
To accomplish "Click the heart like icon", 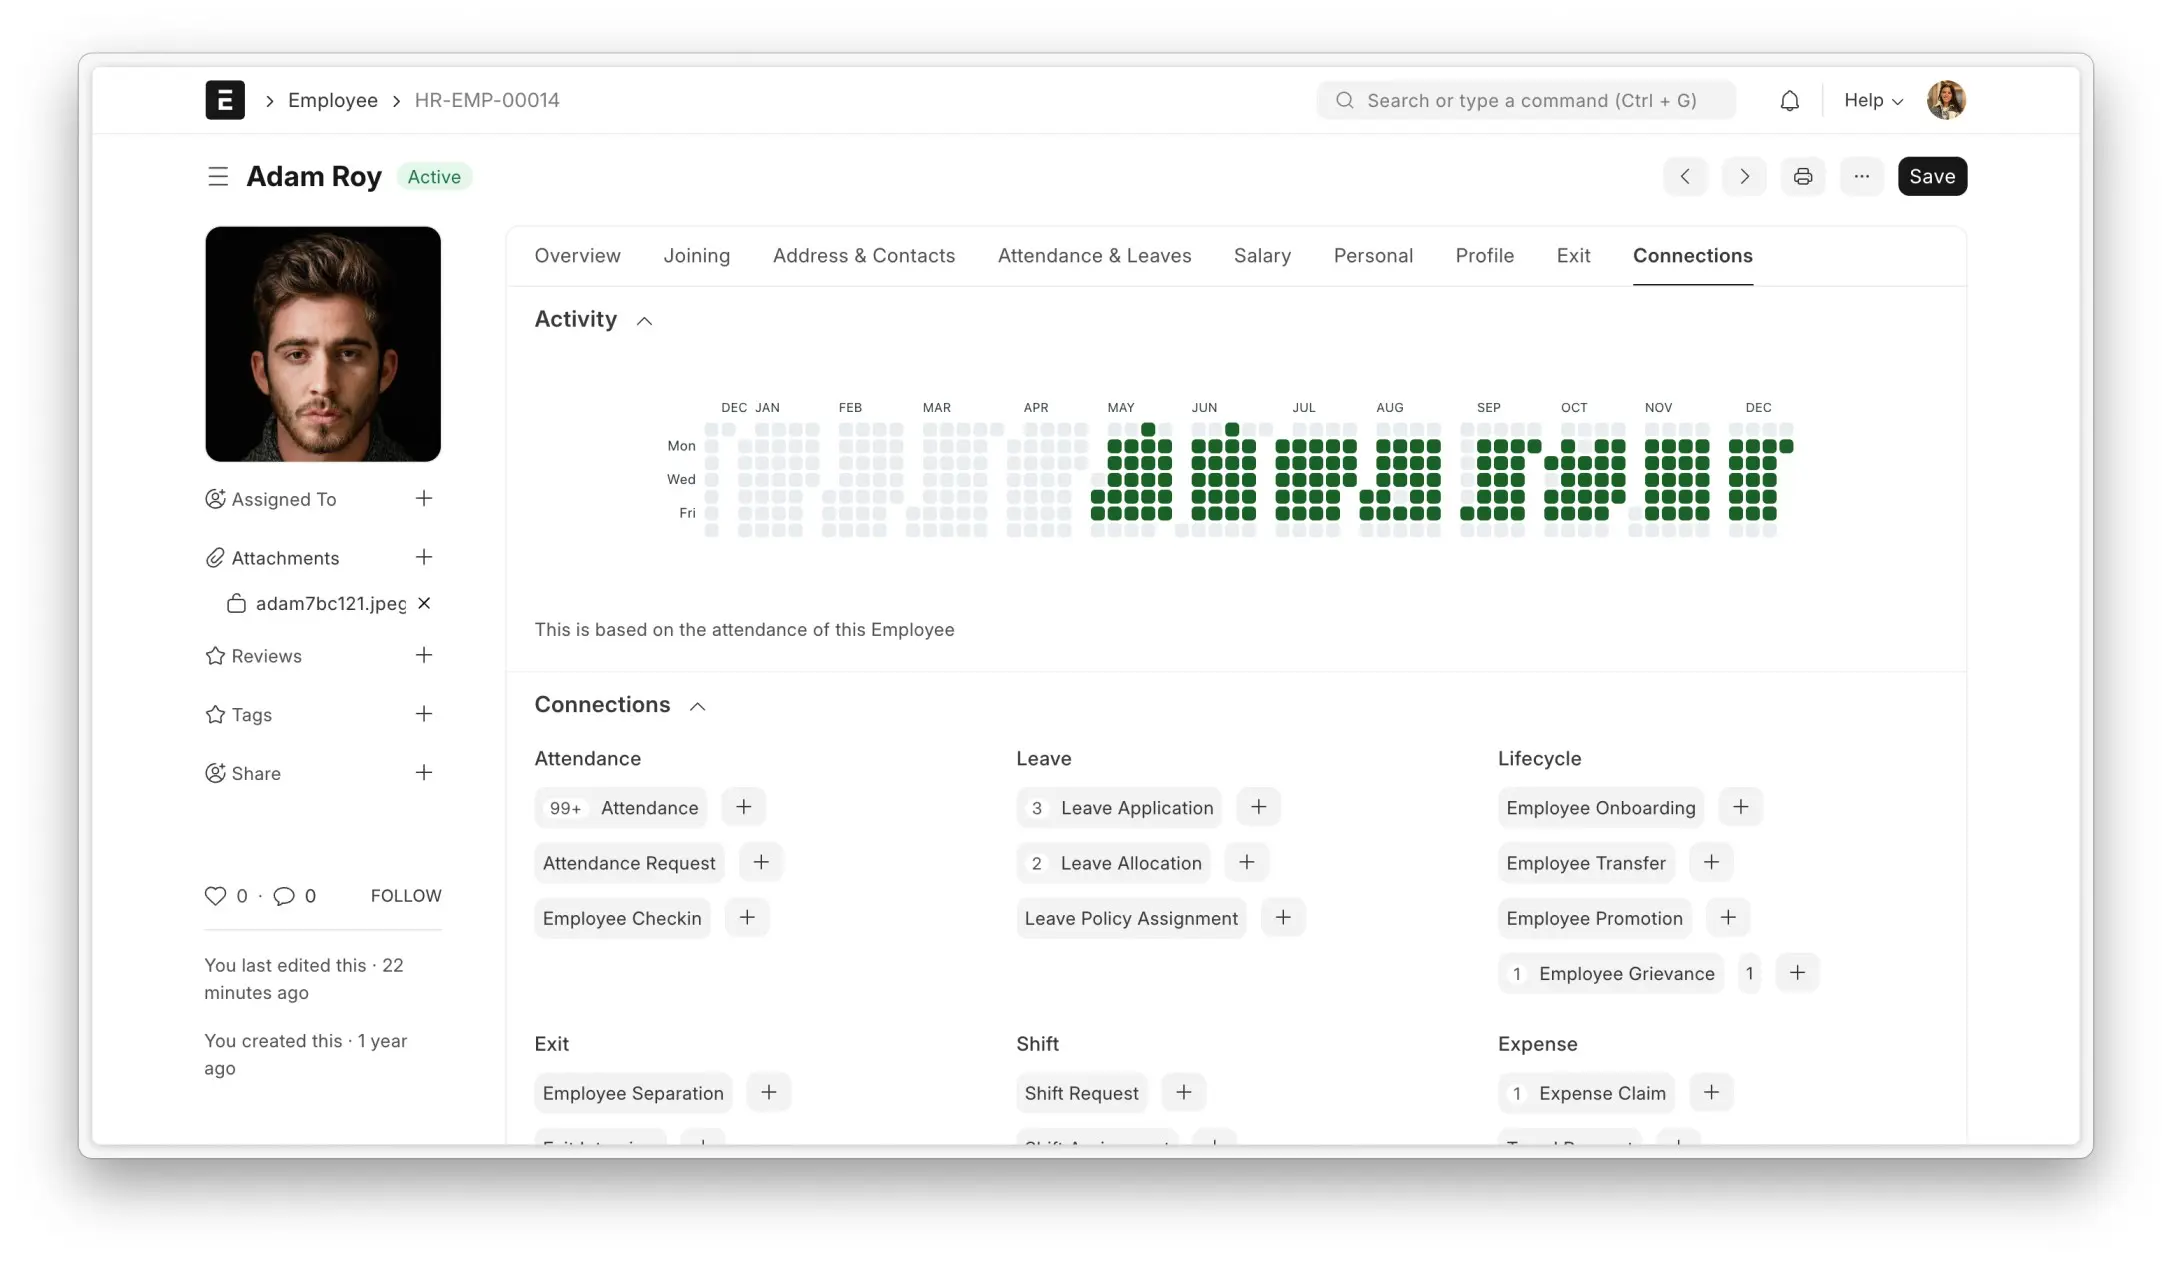I will pos(215,896).
